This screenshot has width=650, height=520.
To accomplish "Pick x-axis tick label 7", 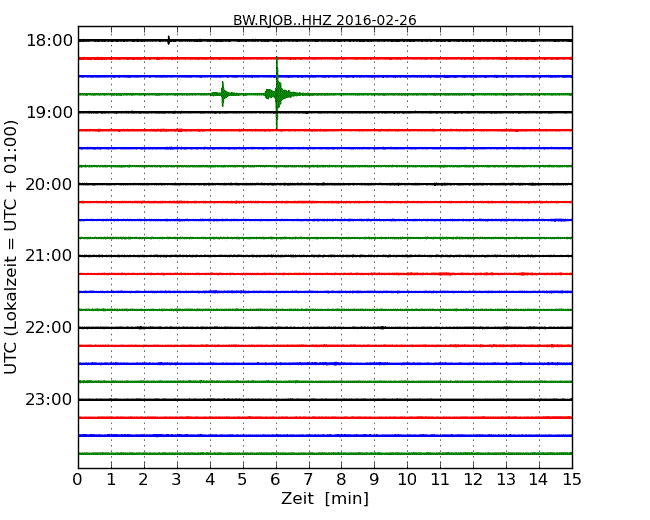I will tap(308, 480).
